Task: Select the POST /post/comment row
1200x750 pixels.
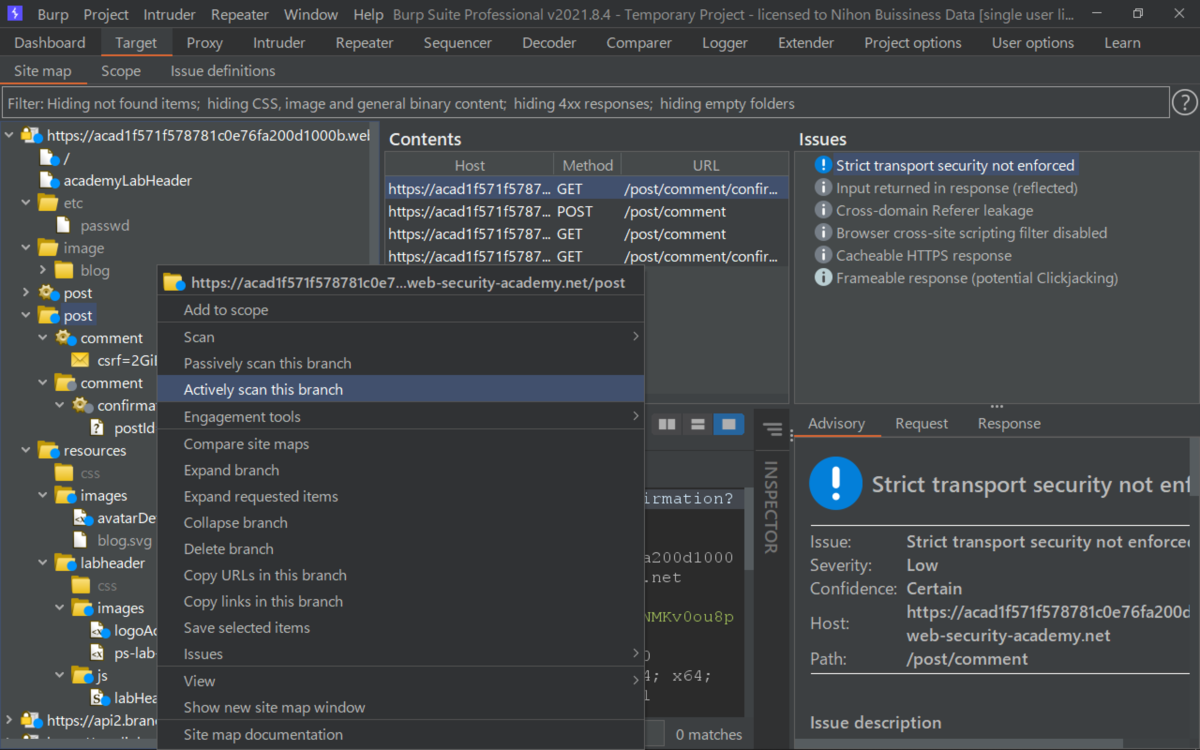Action: pos(587,211)
